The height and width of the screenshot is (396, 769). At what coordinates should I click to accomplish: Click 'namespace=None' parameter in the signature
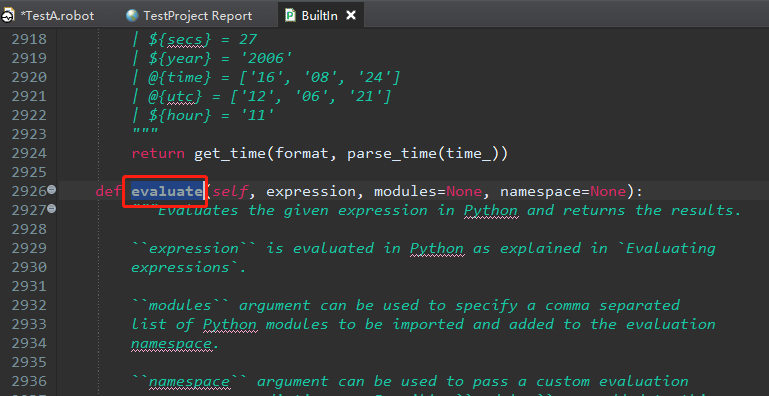click(563, 191)
